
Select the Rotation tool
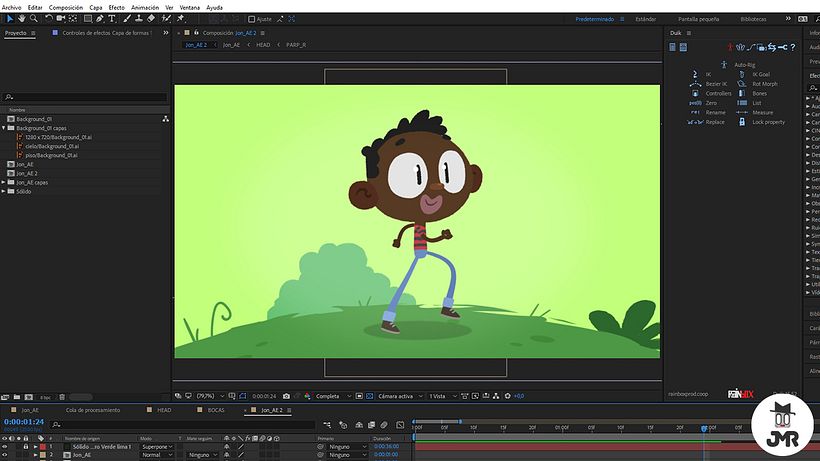[49, 19]
